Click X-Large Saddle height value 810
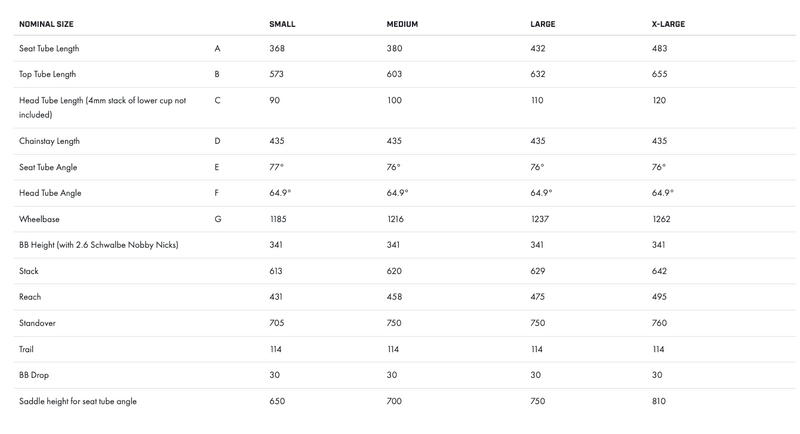800x434 pixels. click(x=659, y=401)
